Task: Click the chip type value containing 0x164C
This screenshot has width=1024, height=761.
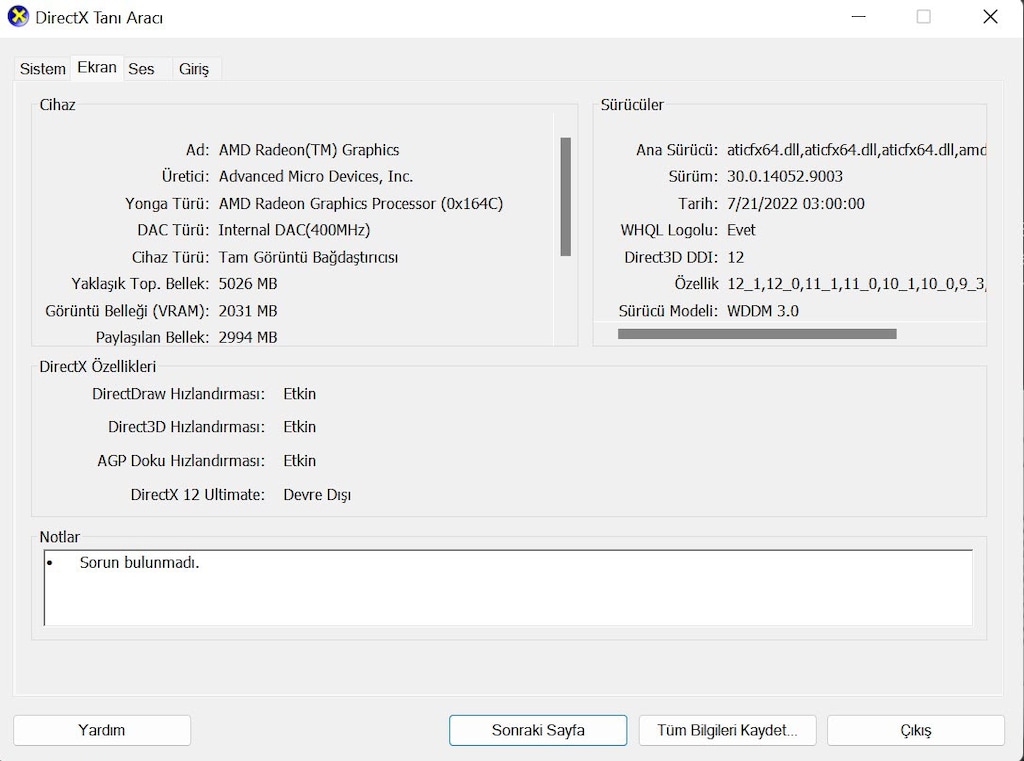Action: [x=360, y=204]
